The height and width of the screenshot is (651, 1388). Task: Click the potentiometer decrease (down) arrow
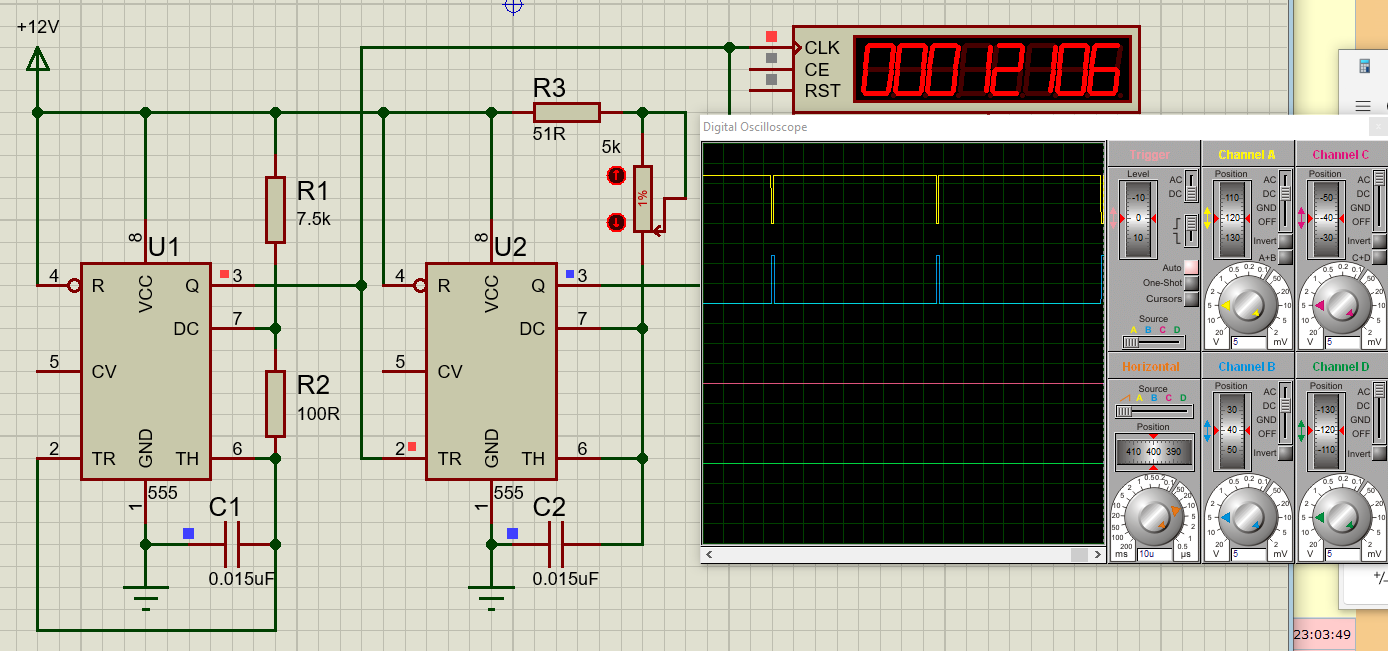[616, 222]
